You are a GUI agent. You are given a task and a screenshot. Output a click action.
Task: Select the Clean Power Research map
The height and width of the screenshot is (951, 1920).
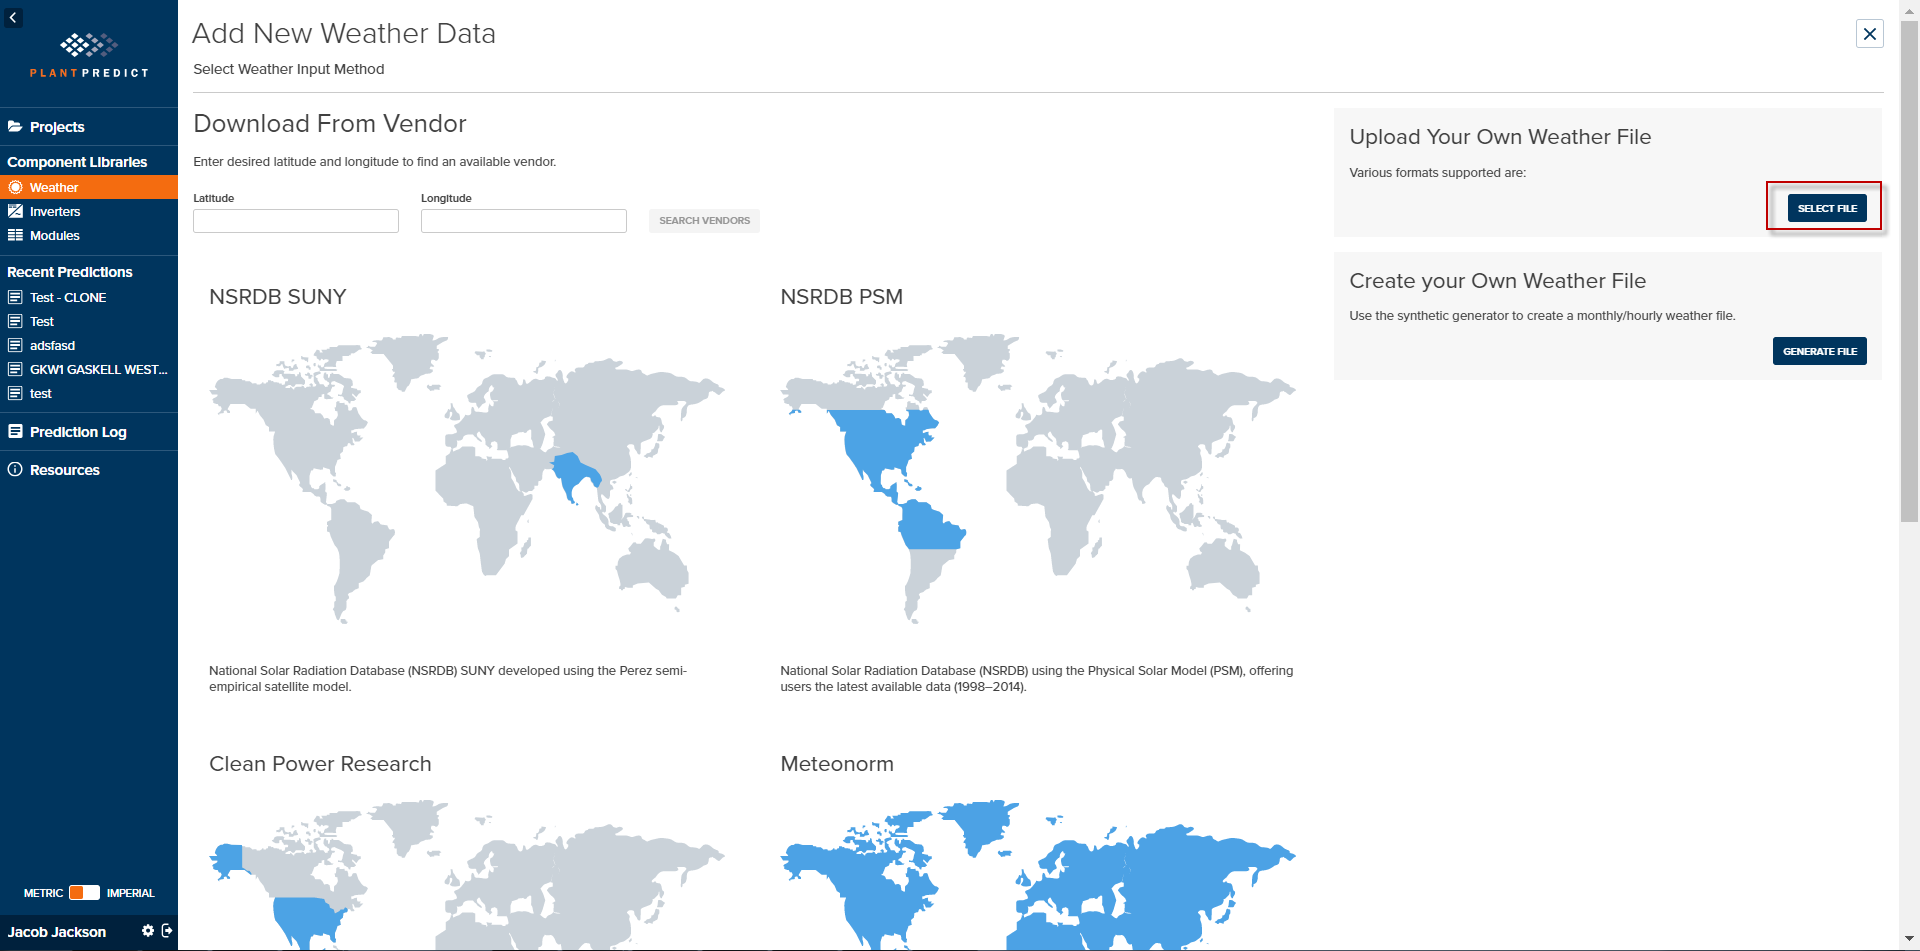coord(467,874)
